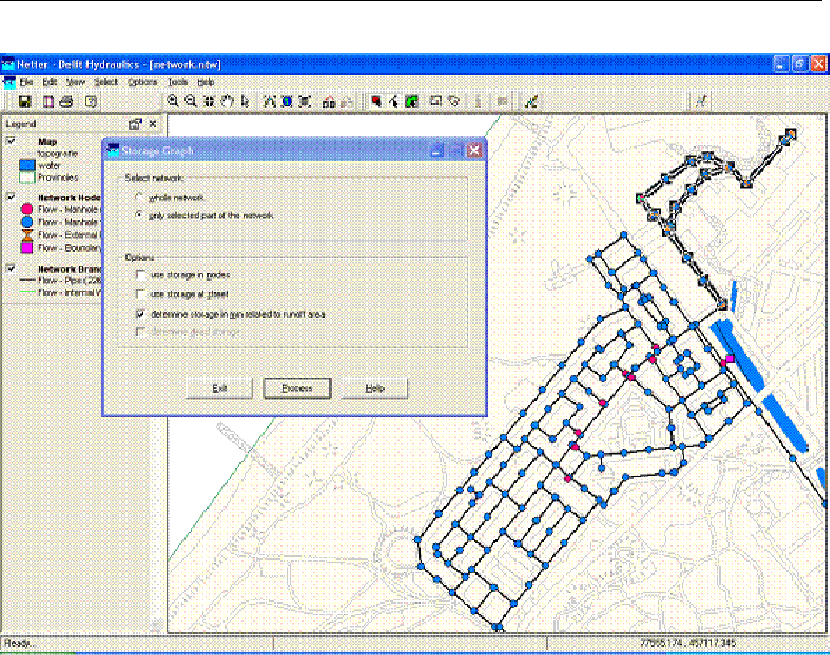Screen dimensions: 830x655
Task: Open the Options menu
Action: click(142, 82)
